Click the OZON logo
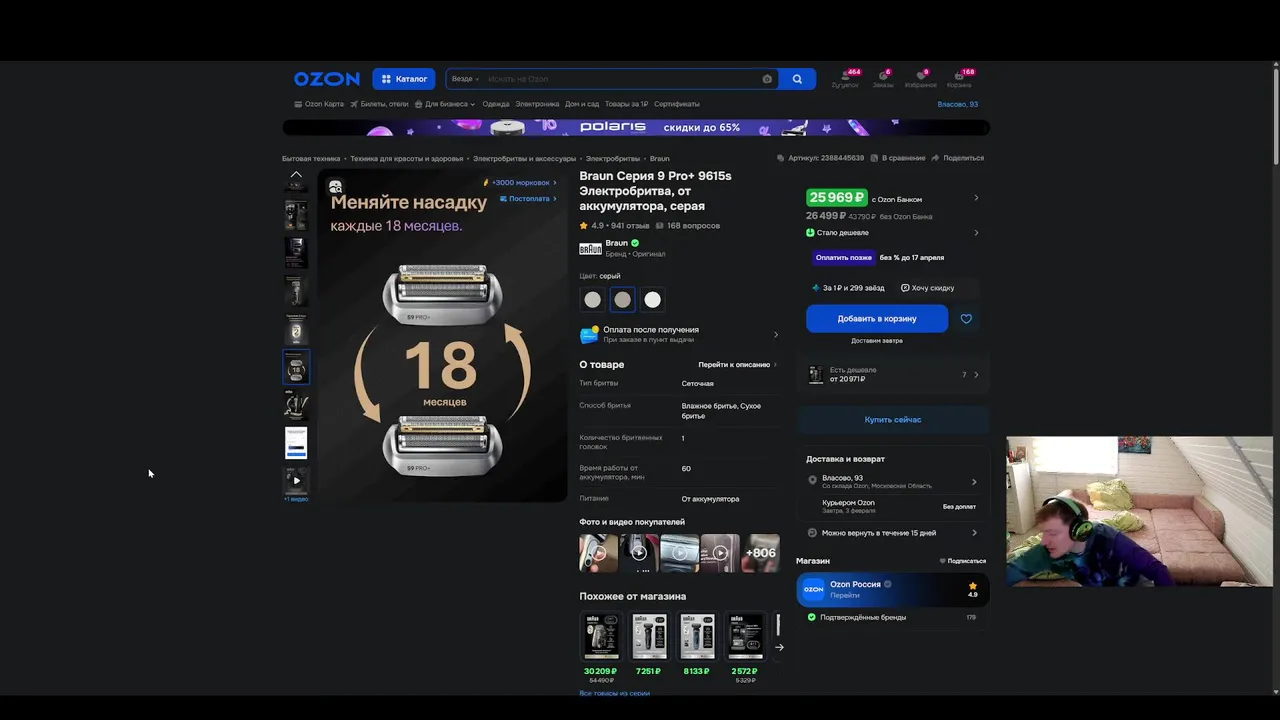1280x720 pixels. pos(326,79)
